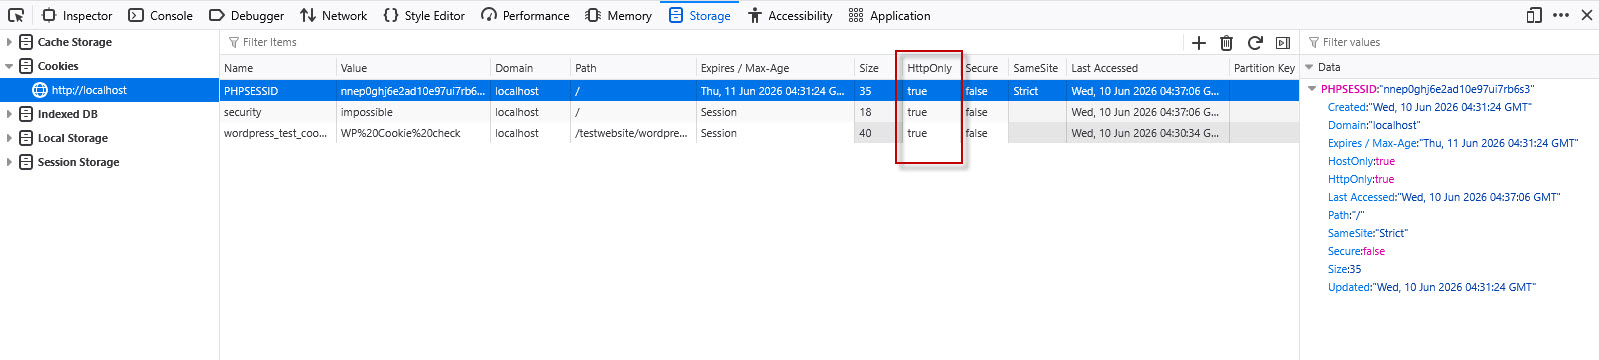The width and height of the screenshot is (1599, 360).
Task: Collapse the Cookies tree node
Action: pos(9,66)
